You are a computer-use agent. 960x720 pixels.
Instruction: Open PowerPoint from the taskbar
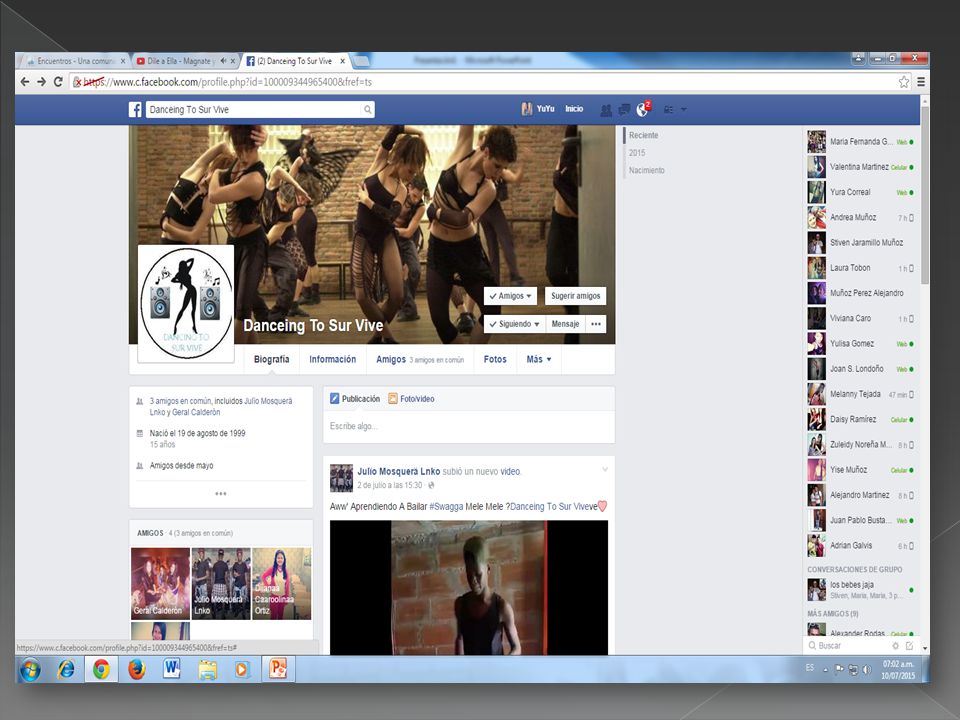click(x=279, y=669)
